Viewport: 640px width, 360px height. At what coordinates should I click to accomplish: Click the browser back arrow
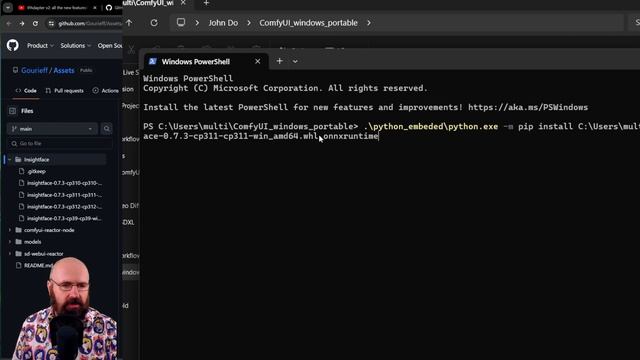(x=9, y=24)
